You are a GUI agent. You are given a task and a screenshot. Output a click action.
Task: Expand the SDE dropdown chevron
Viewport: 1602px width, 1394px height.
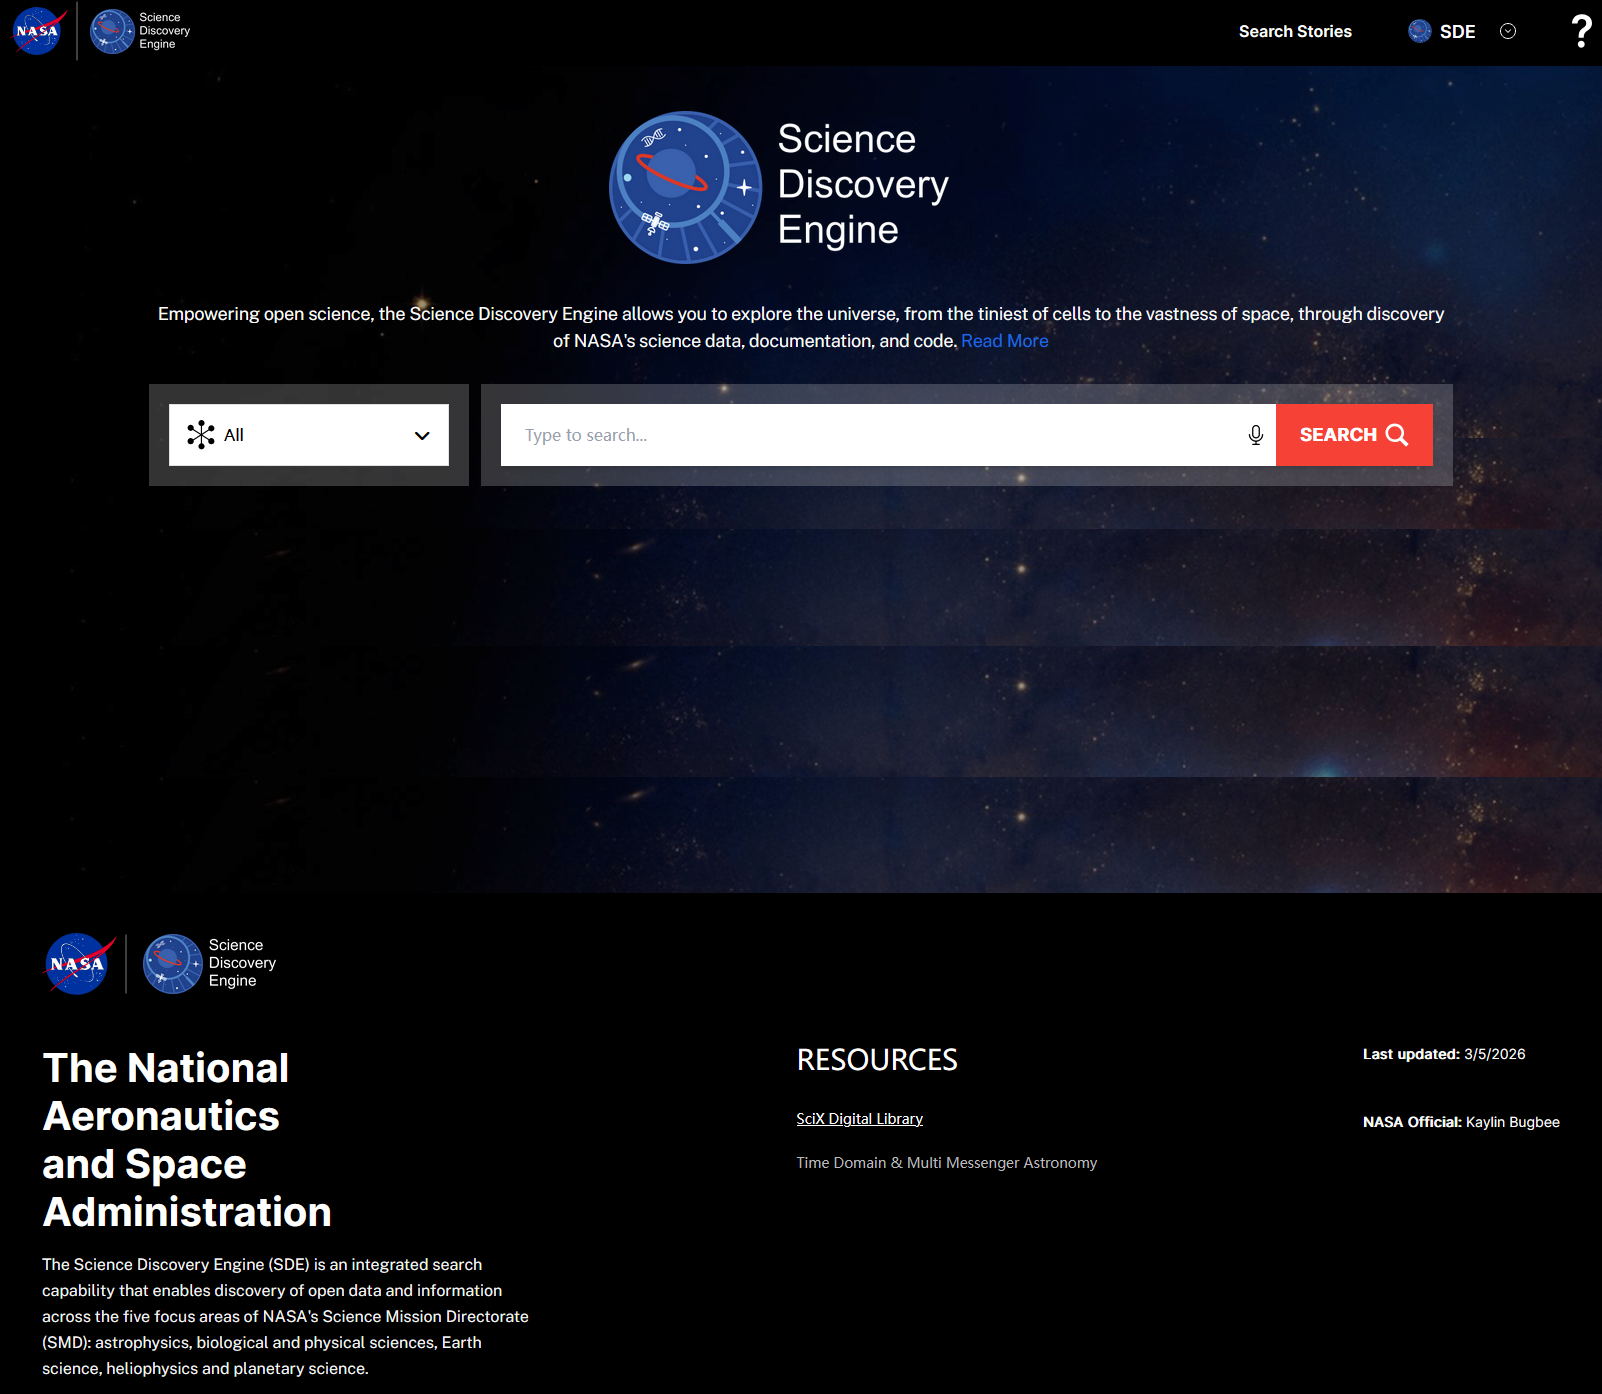(1508, 31)
